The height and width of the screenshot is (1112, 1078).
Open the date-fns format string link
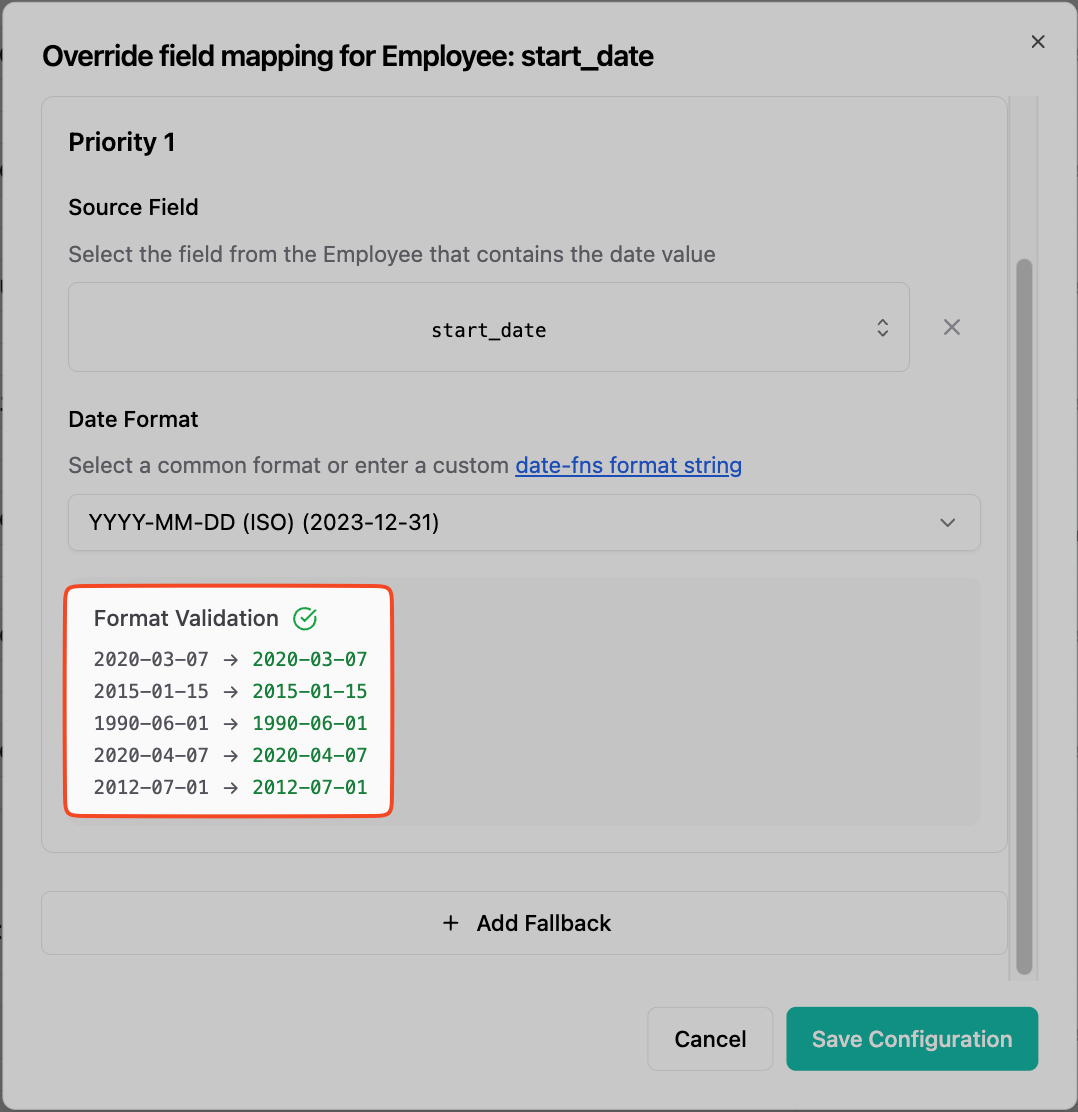click(x=628, y=465)
